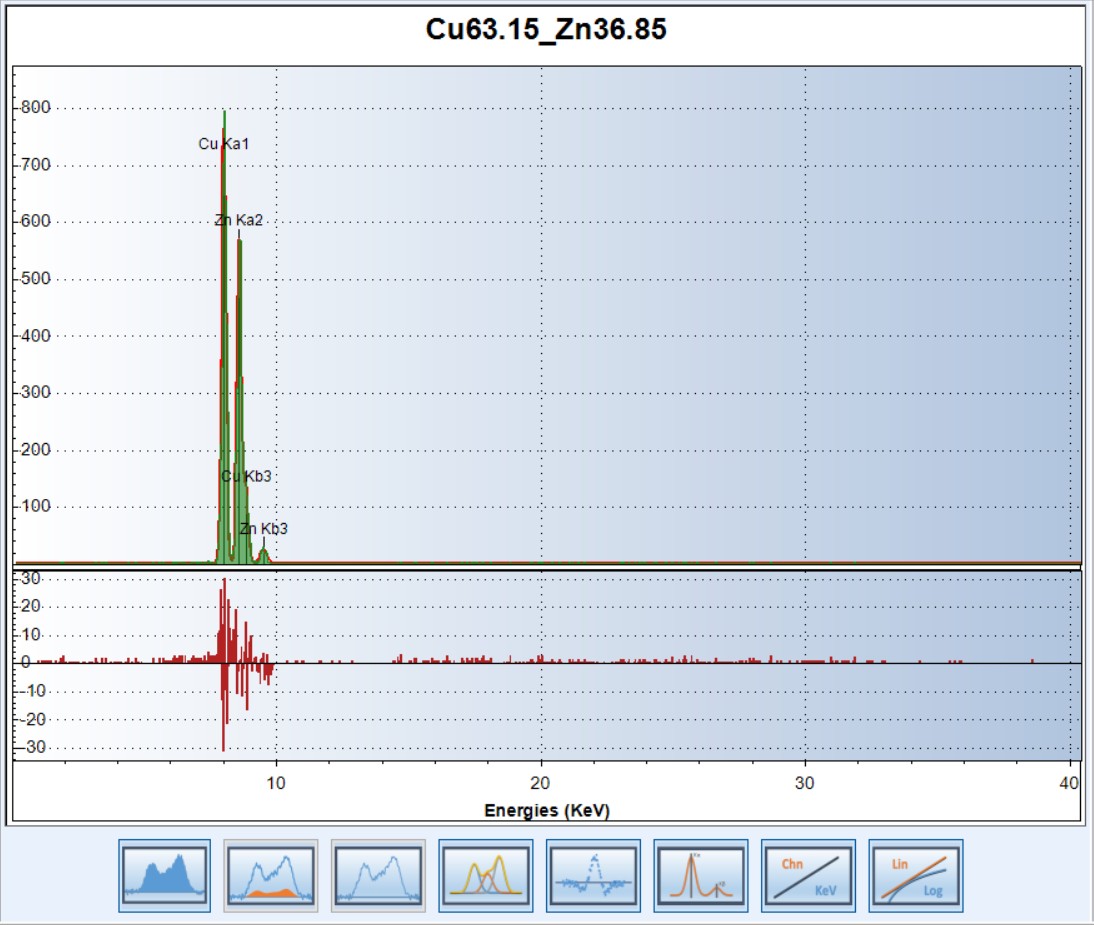Switch x-axis between Chn and KeV

click(809, 875)
